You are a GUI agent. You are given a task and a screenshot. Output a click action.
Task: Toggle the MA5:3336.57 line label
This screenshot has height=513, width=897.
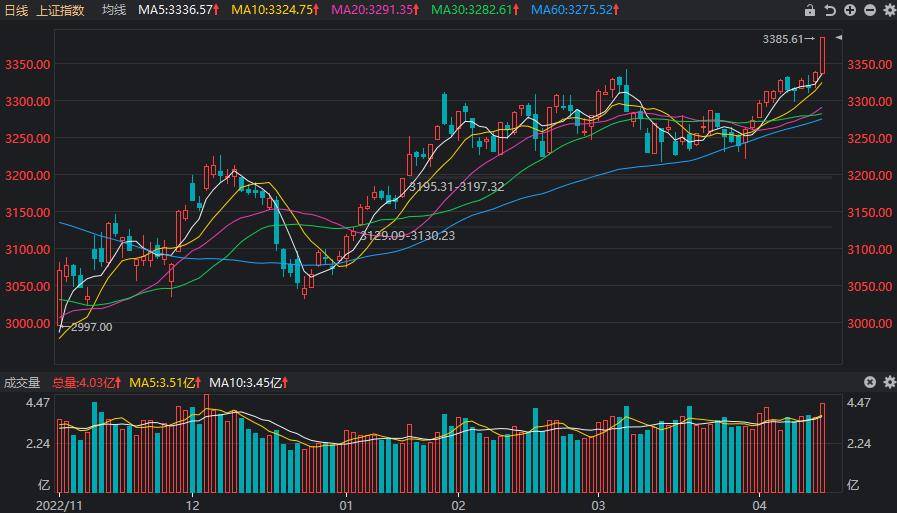pyautogui.click(x=179, y=10)
